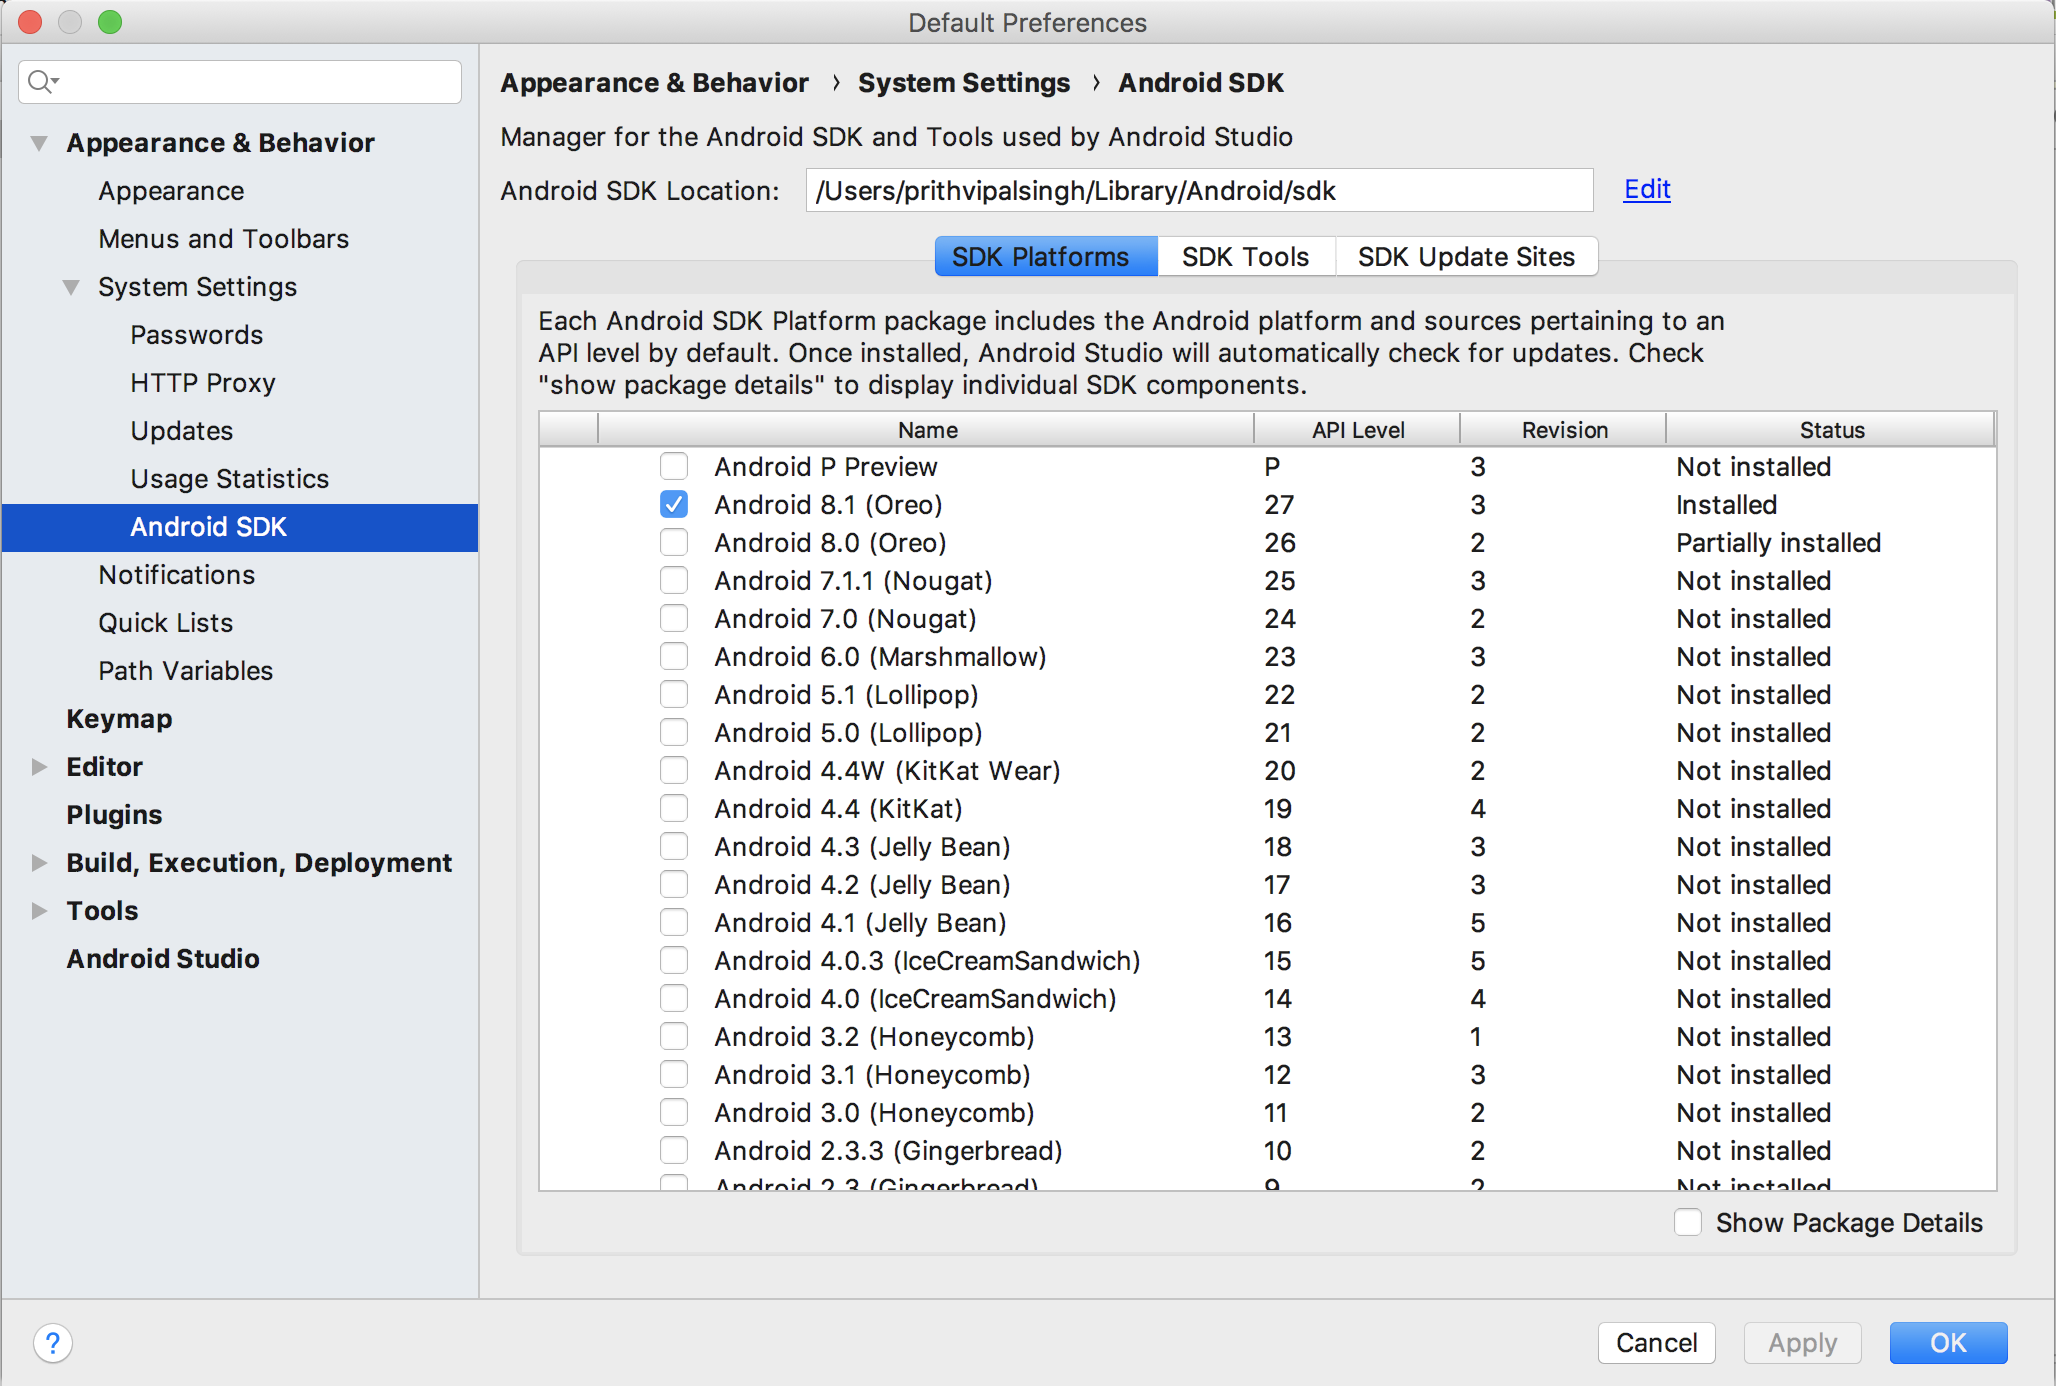2056x1386 pixels.
Task: Click the Android SDK Location field
Action: pyautogui.click(x=1198, y=191)
